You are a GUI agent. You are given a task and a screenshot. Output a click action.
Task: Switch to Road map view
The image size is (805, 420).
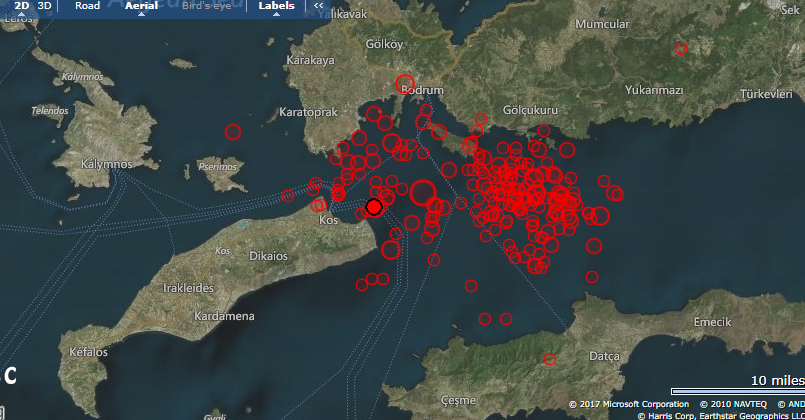[87, 6]
